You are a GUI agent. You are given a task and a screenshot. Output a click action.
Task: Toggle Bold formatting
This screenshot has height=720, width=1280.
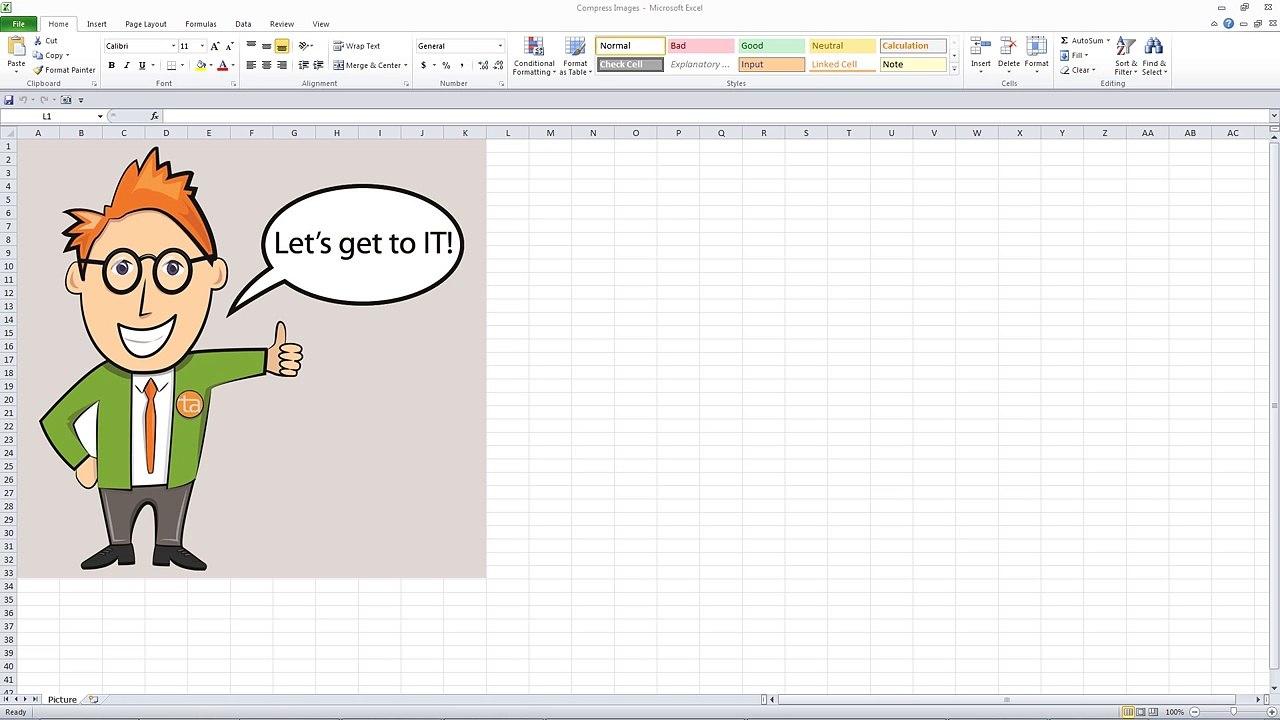(111, 65)
